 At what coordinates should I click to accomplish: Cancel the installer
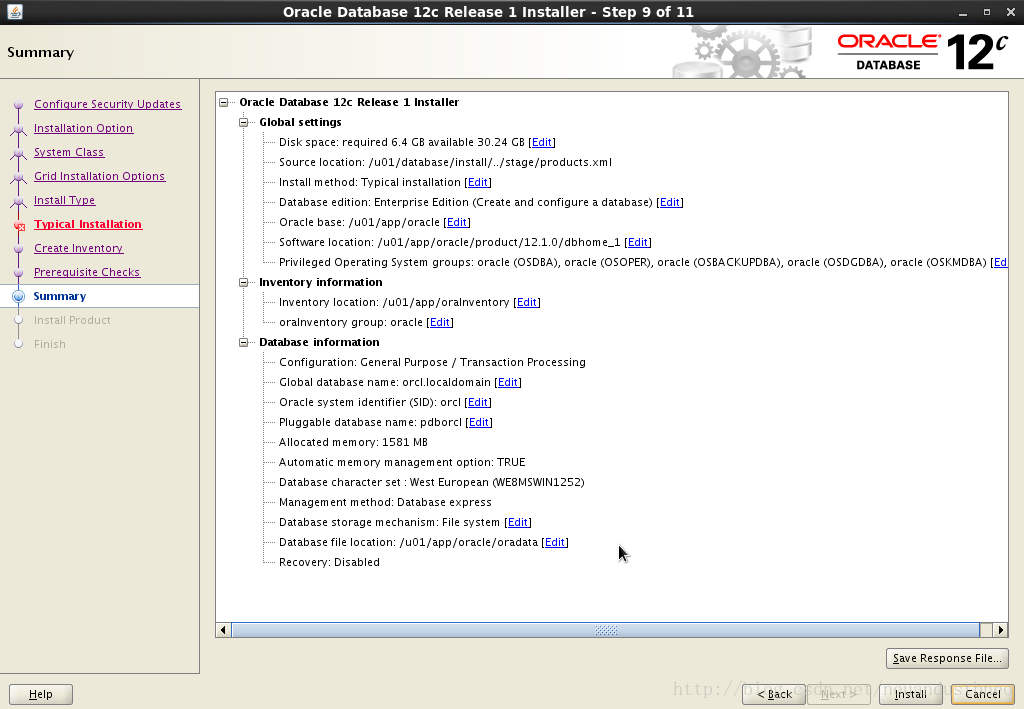[982, 694]
